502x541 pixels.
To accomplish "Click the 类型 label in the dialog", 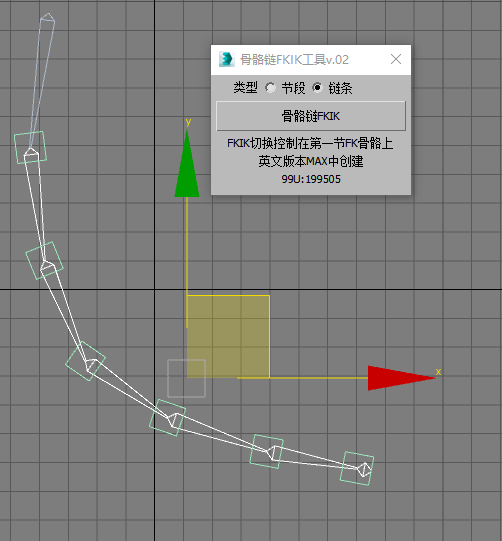I will click(245, 88).
